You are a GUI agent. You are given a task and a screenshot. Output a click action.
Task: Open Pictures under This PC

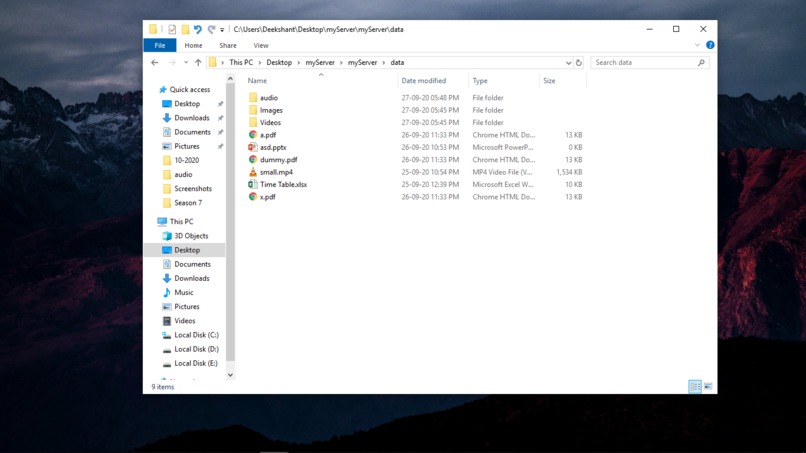(187, 306)
